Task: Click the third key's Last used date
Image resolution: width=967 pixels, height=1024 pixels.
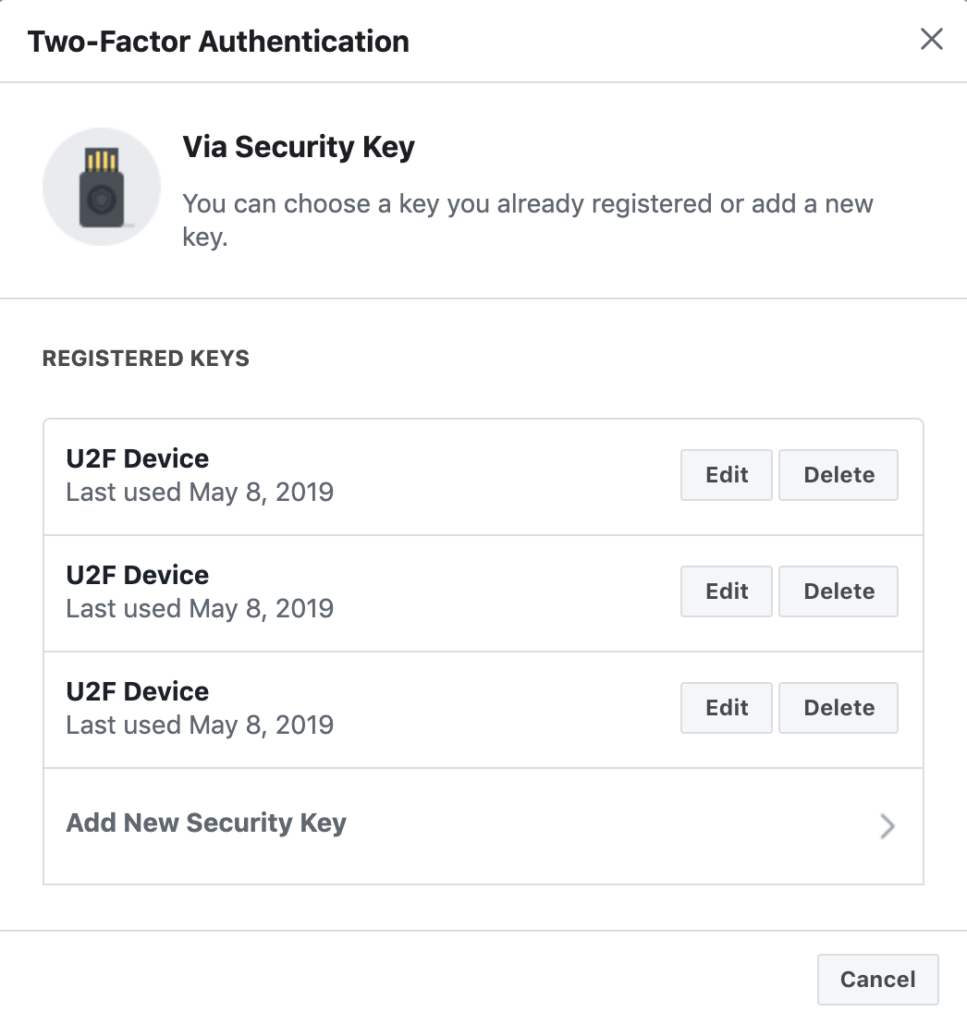Action: pyautogui.click(x=200, y=725)
